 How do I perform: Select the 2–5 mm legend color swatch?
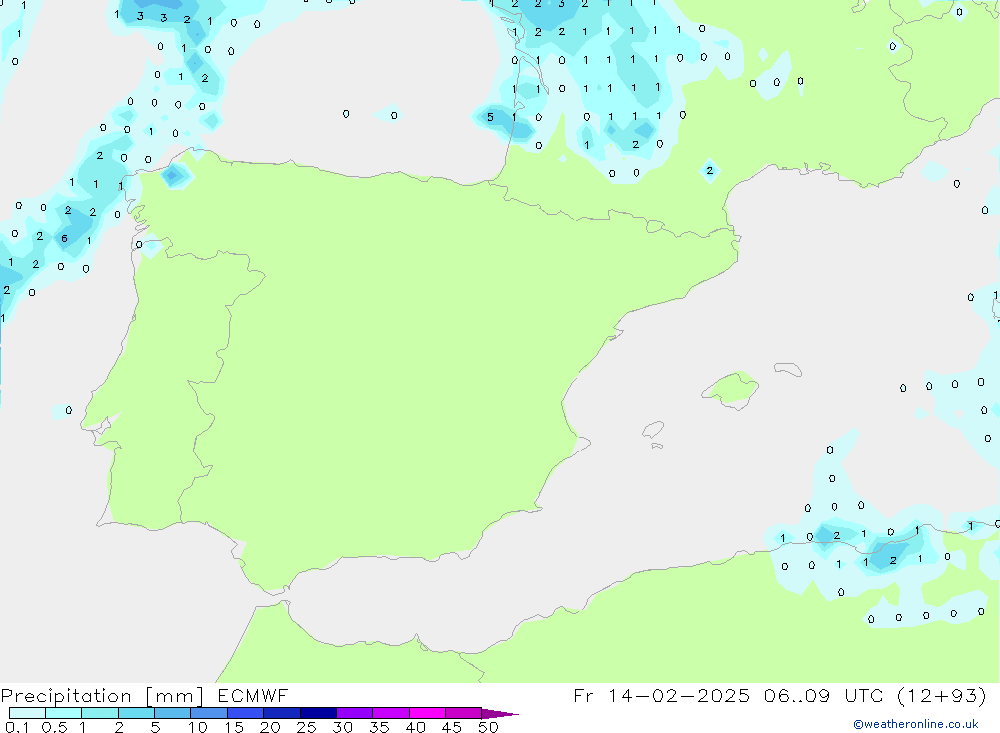[136, 713]
